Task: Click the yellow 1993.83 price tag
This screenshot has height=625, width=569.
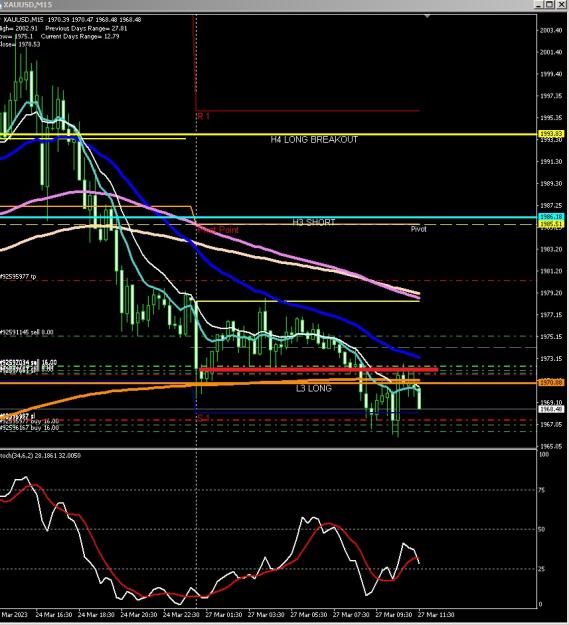Action: 550,134
